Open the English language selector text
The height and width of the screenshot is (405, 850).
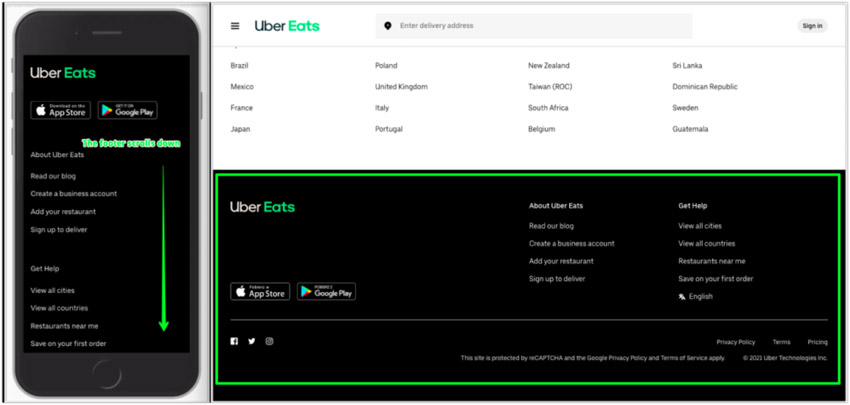(x=701, y=297)
